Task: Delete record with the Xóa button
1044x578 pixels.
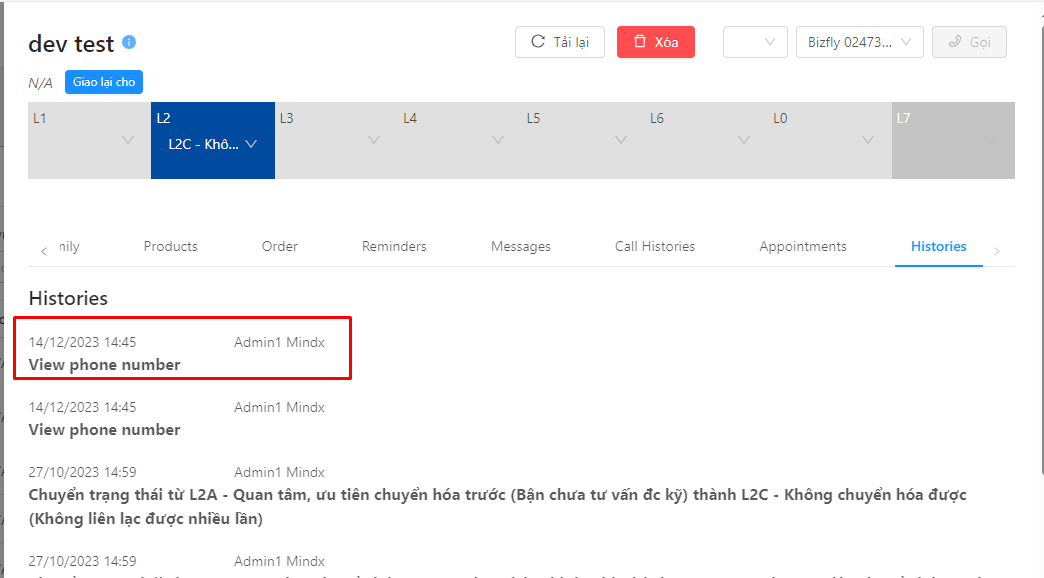Action: pyautogui.click(x=656, y=42)
